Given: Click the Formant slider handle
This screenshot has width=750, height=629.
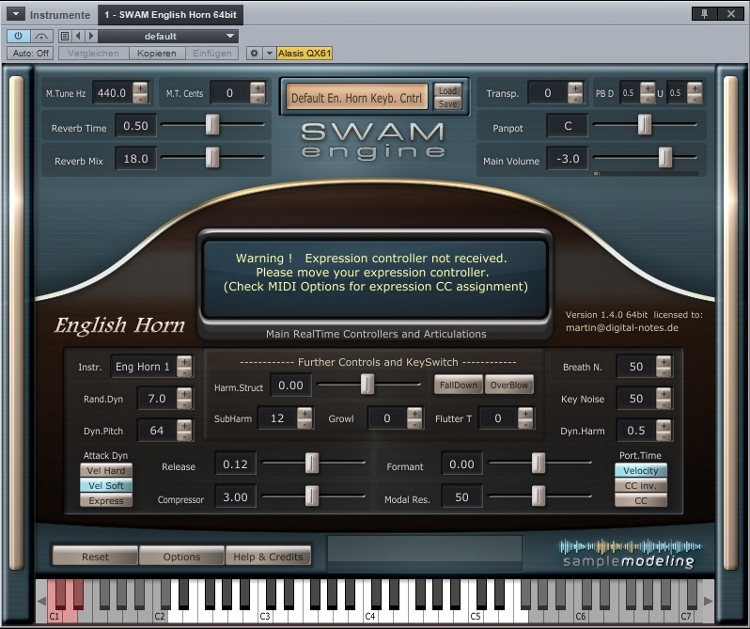Looking at the screenshot, I should pyautogui.click(x=539, y=463).
